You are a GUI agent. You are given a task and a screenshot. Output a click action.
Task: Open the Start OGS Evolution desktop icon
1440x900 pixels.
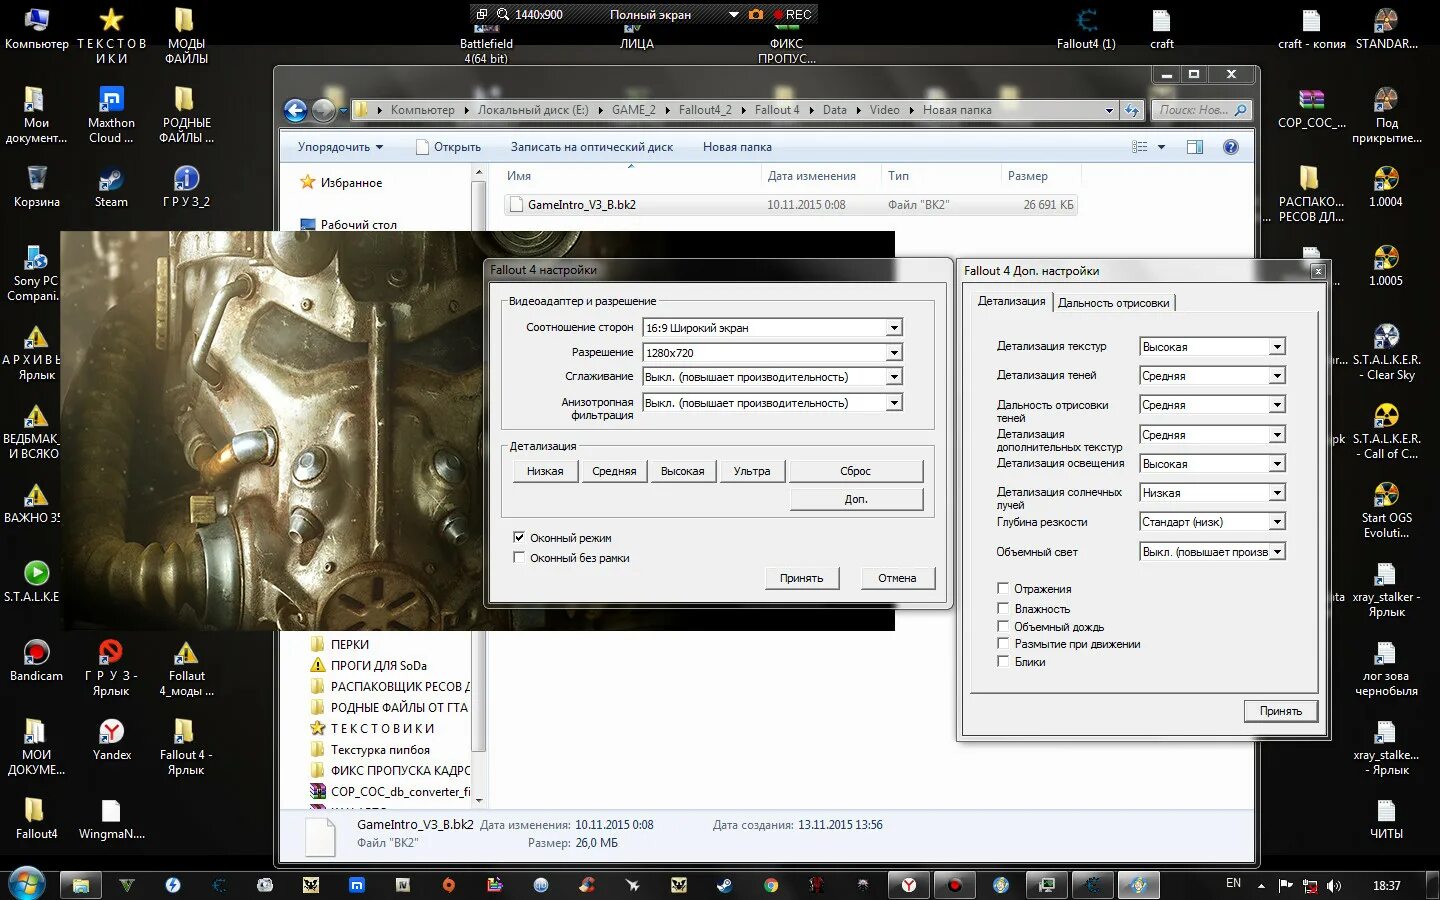pyautogui.click(x=1386, y=510)
